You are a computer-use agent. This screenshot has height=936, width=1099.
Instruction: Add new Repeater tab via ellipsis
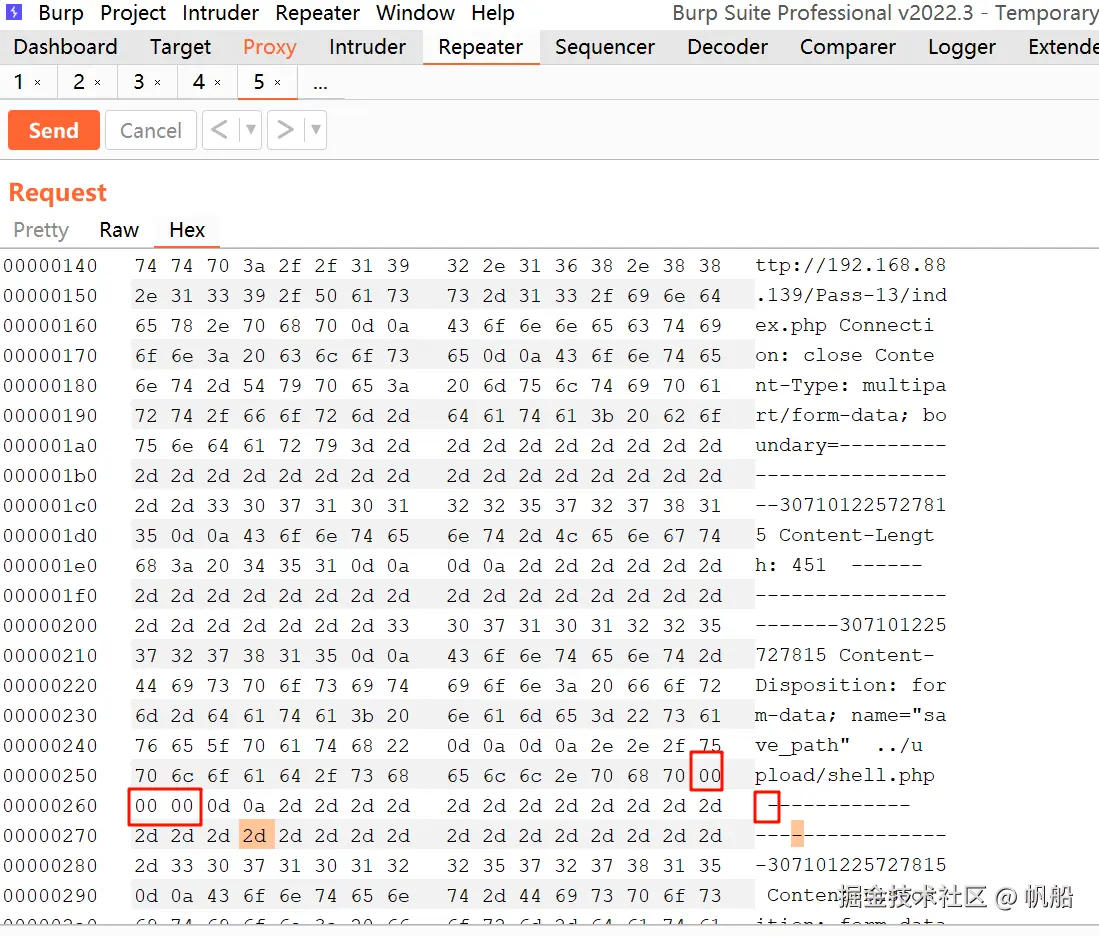(320, 85)
